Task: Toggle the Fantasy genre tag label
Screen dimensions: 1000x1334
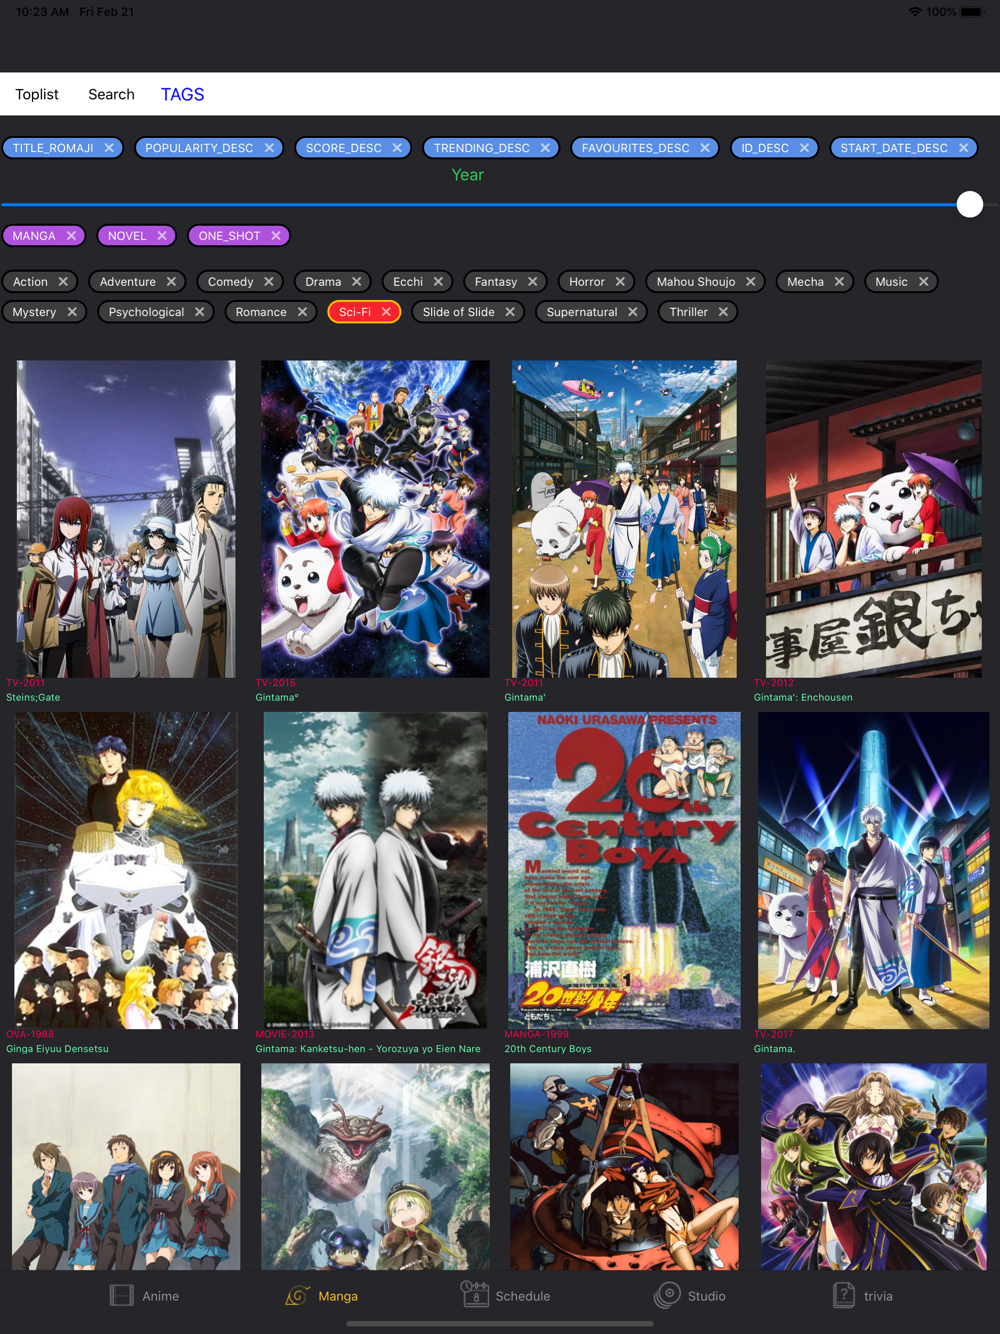Action: click(x=496, y=282)
